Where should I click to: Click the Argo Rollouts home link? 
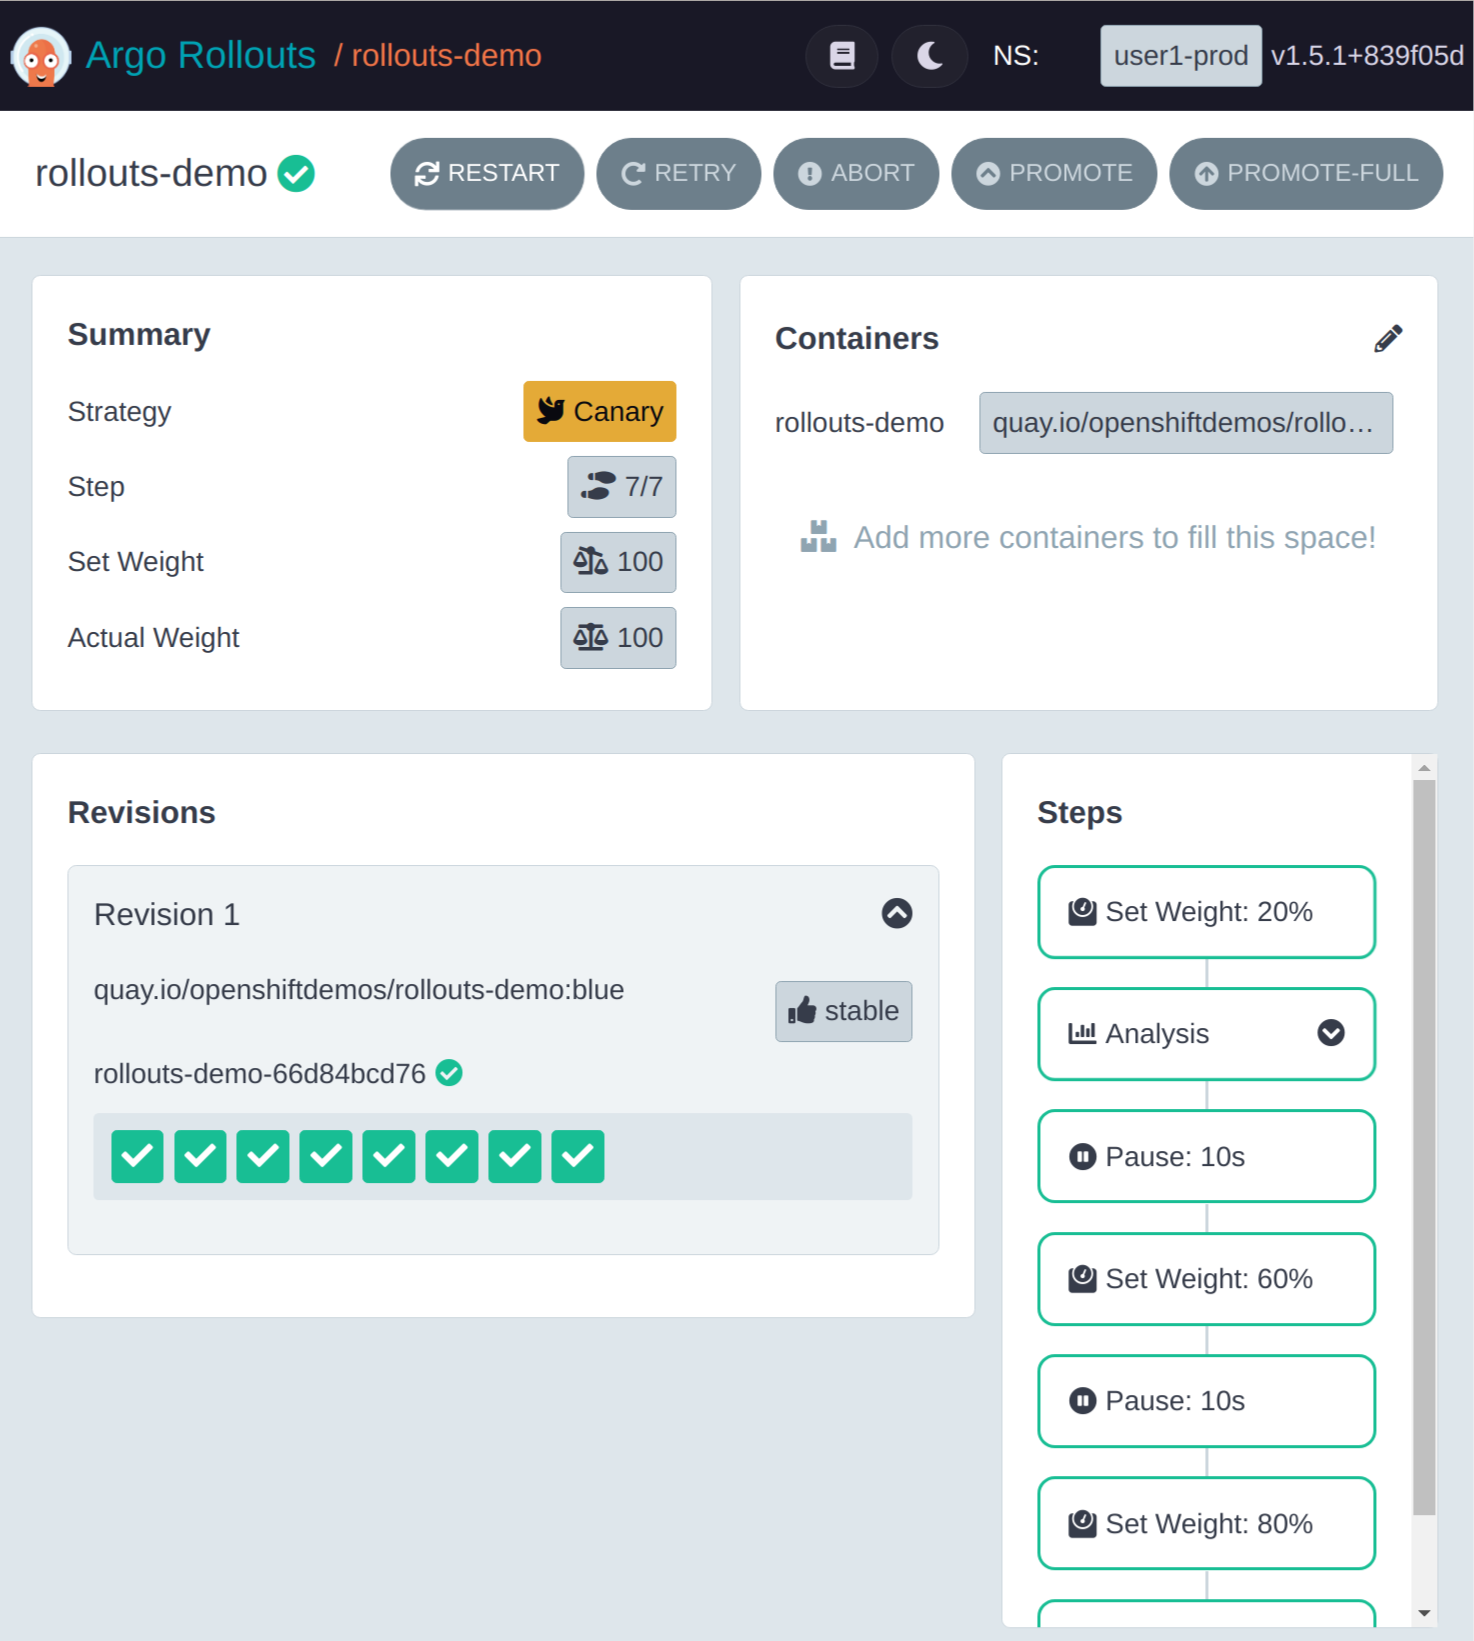click(x=200, y=55)
